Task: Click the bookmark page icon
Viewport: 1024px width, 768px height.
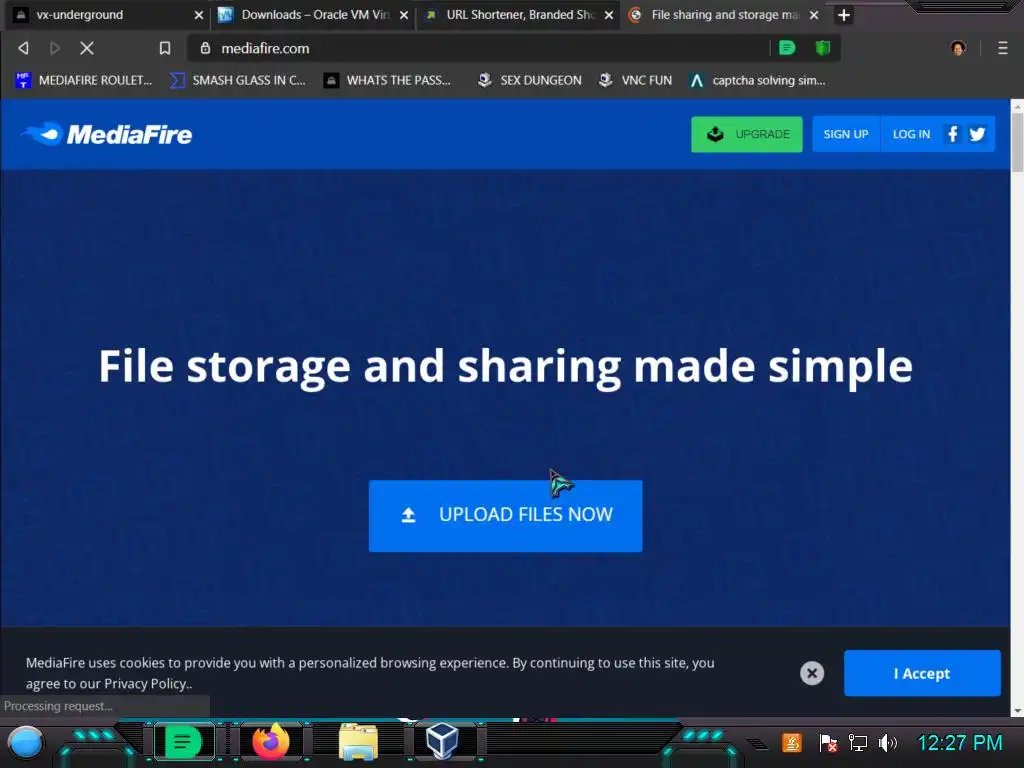Action: coord(165,48)
